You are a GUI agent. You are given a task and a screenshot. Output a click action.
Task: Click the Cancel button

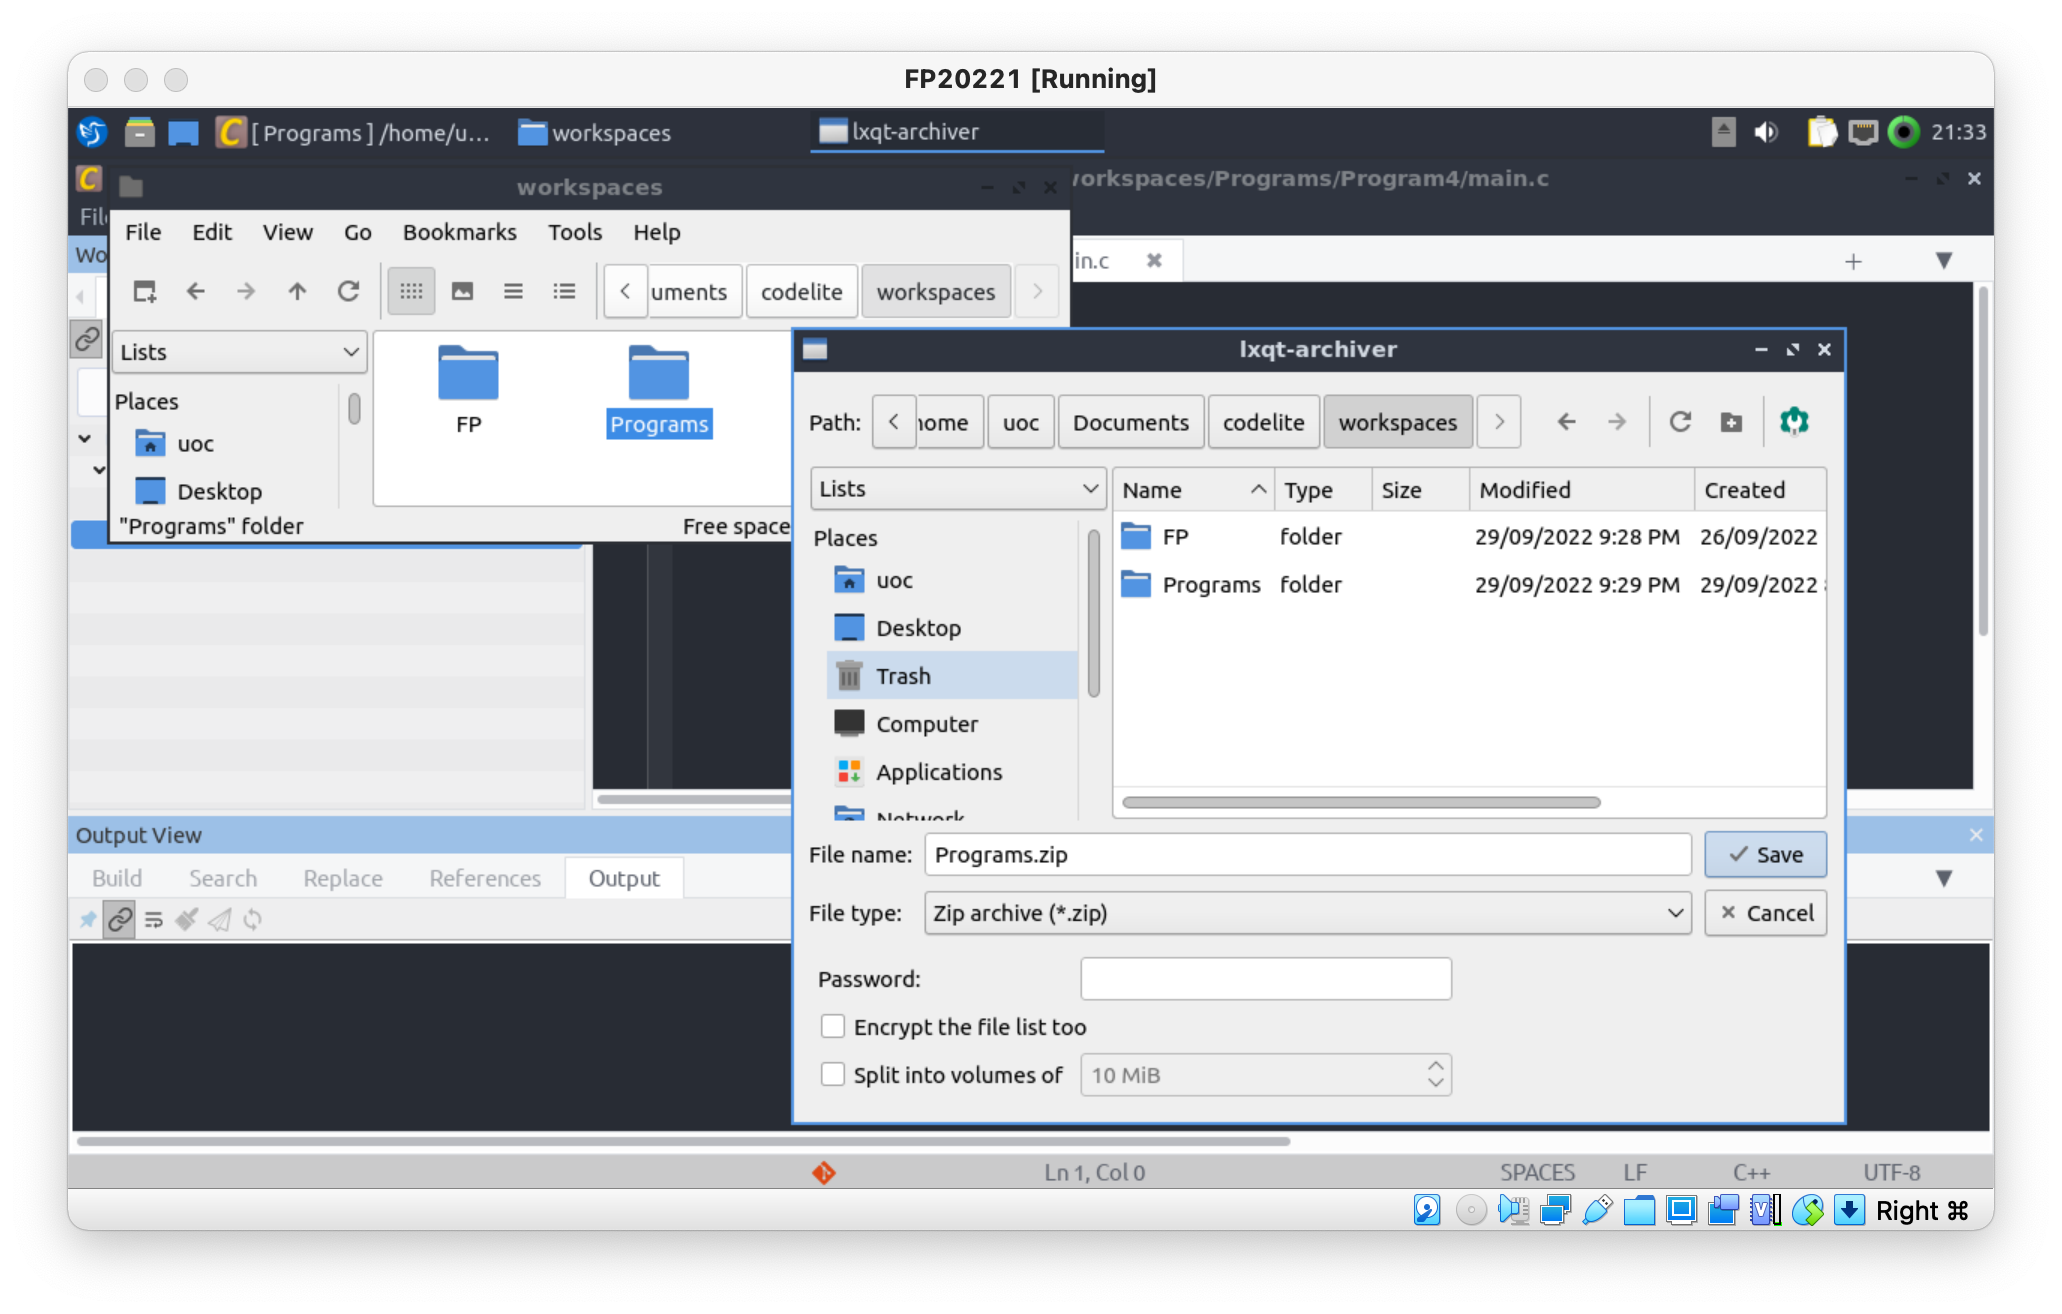(x=1766, y=913)
